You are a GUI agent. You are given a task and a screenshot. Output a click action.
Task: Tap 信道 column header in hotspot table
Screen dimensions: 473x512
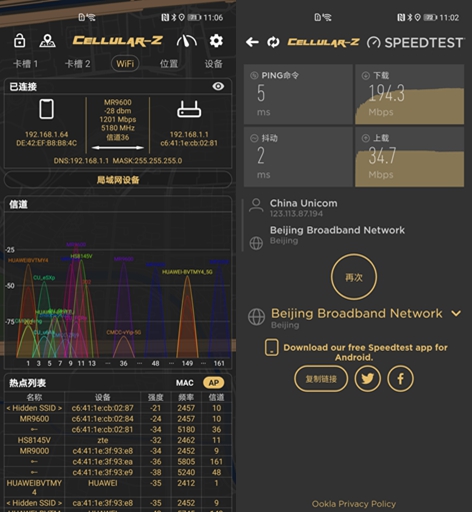[216, 397]
